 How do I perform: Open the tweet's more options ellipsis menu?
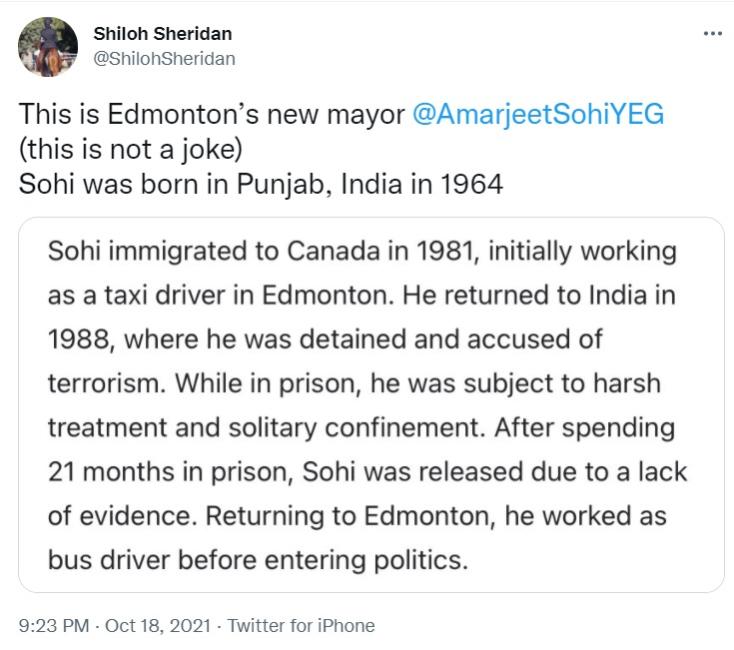[712, 34]
